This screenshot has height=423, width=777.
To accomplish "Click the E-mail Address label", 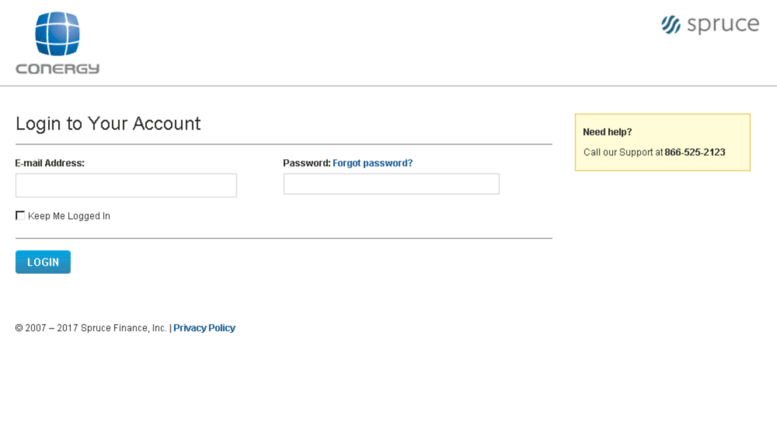I will [50, 163].
